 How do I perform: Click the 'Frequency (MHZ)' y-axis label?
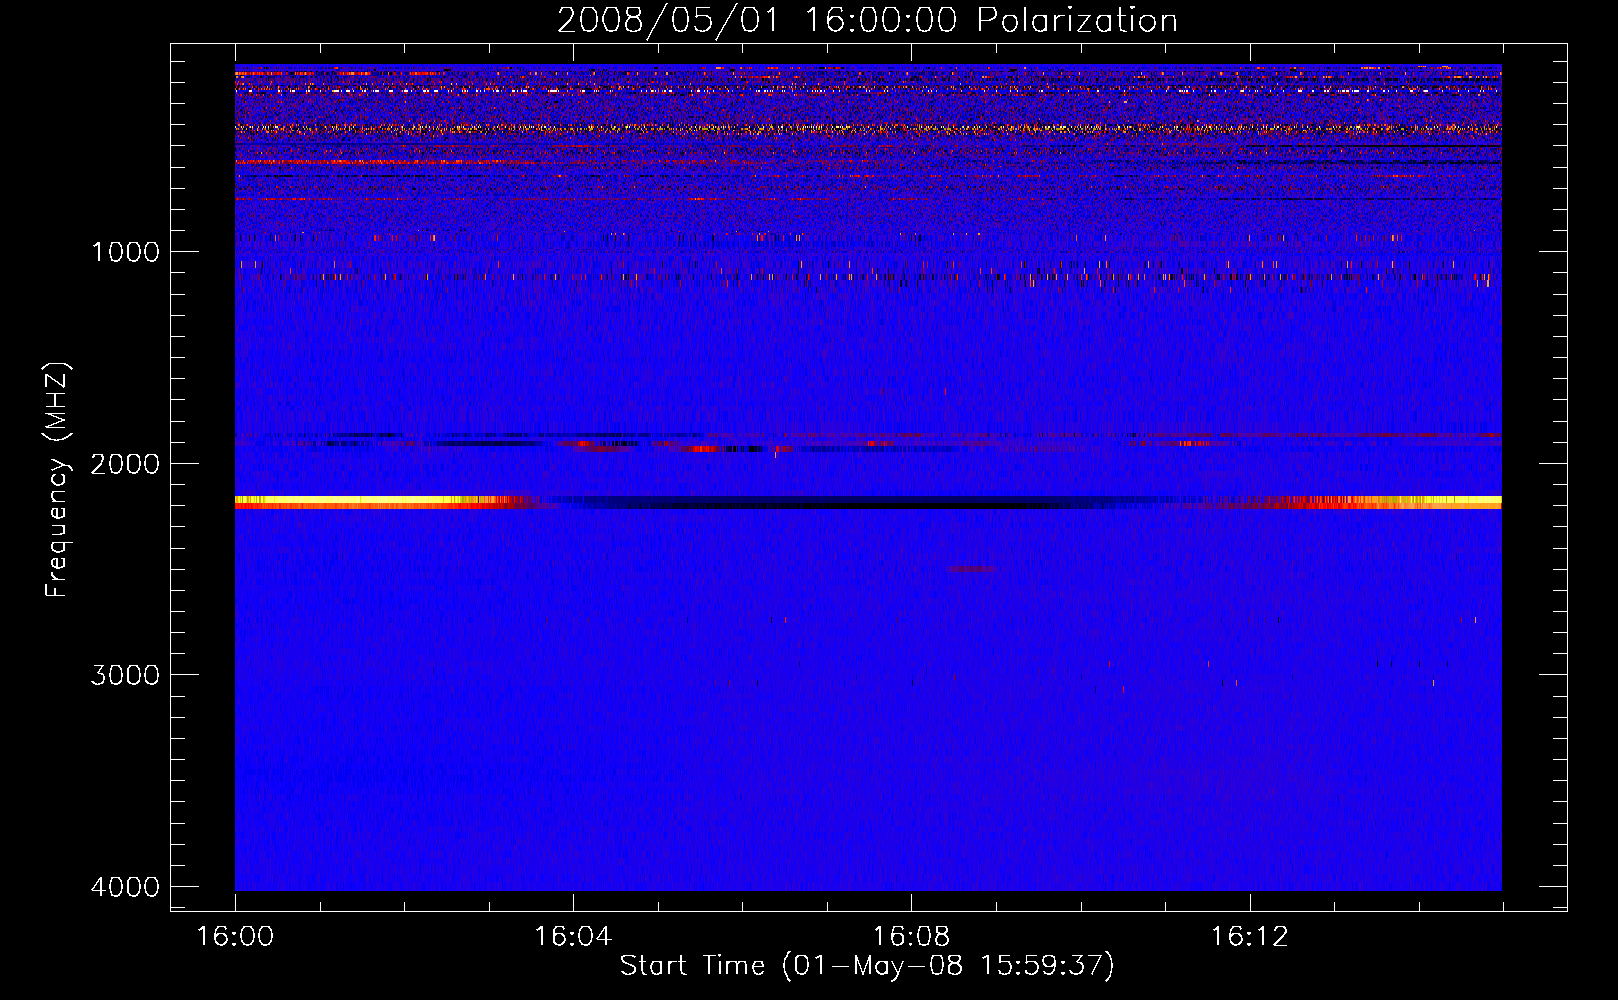(58, 480)
